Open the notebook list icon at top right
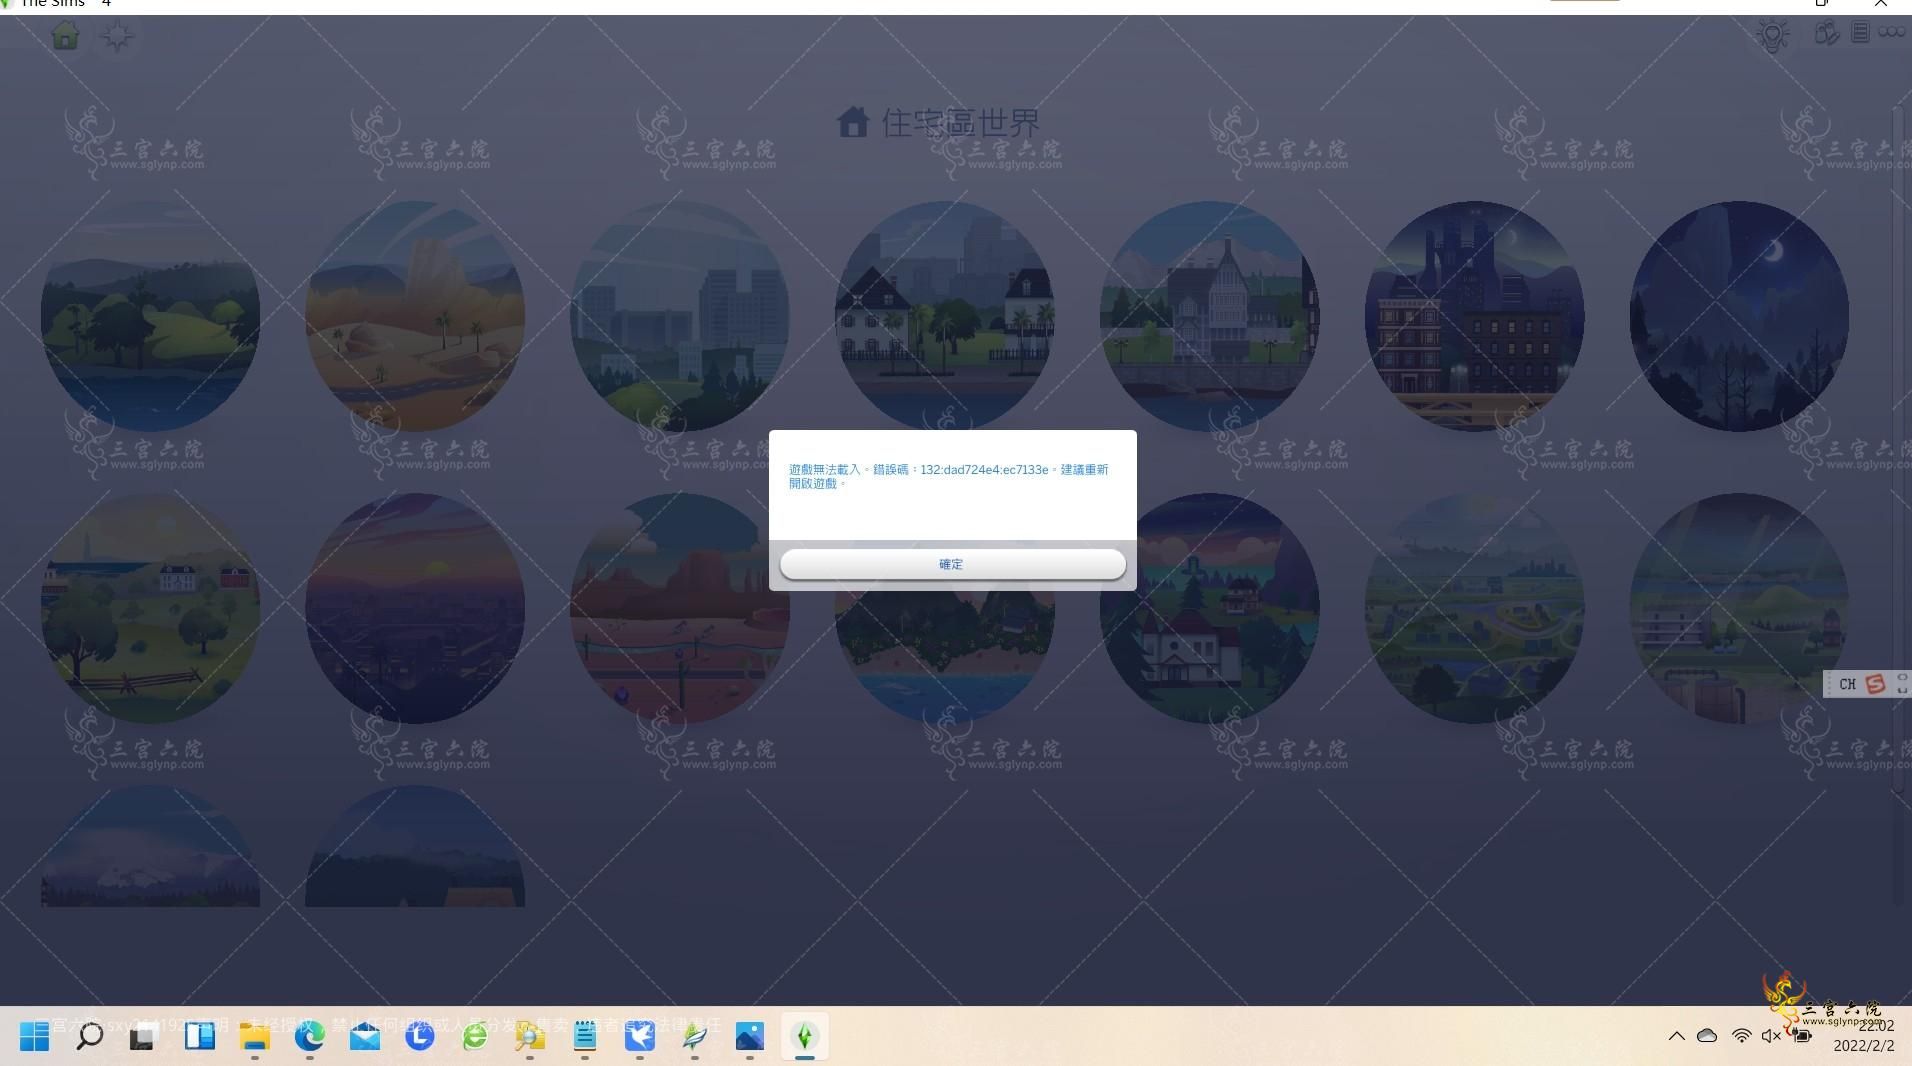 1860,33
